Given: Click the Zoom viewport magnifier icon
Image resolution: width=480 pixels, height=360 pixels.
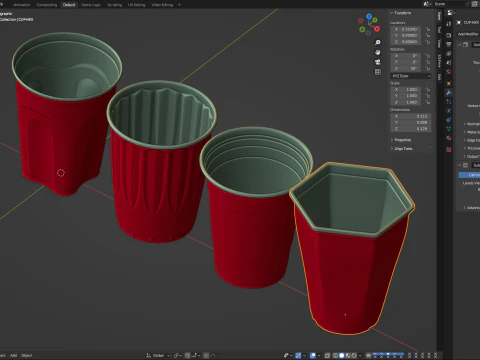Looking at the screenshot, I should click(378, 43).
